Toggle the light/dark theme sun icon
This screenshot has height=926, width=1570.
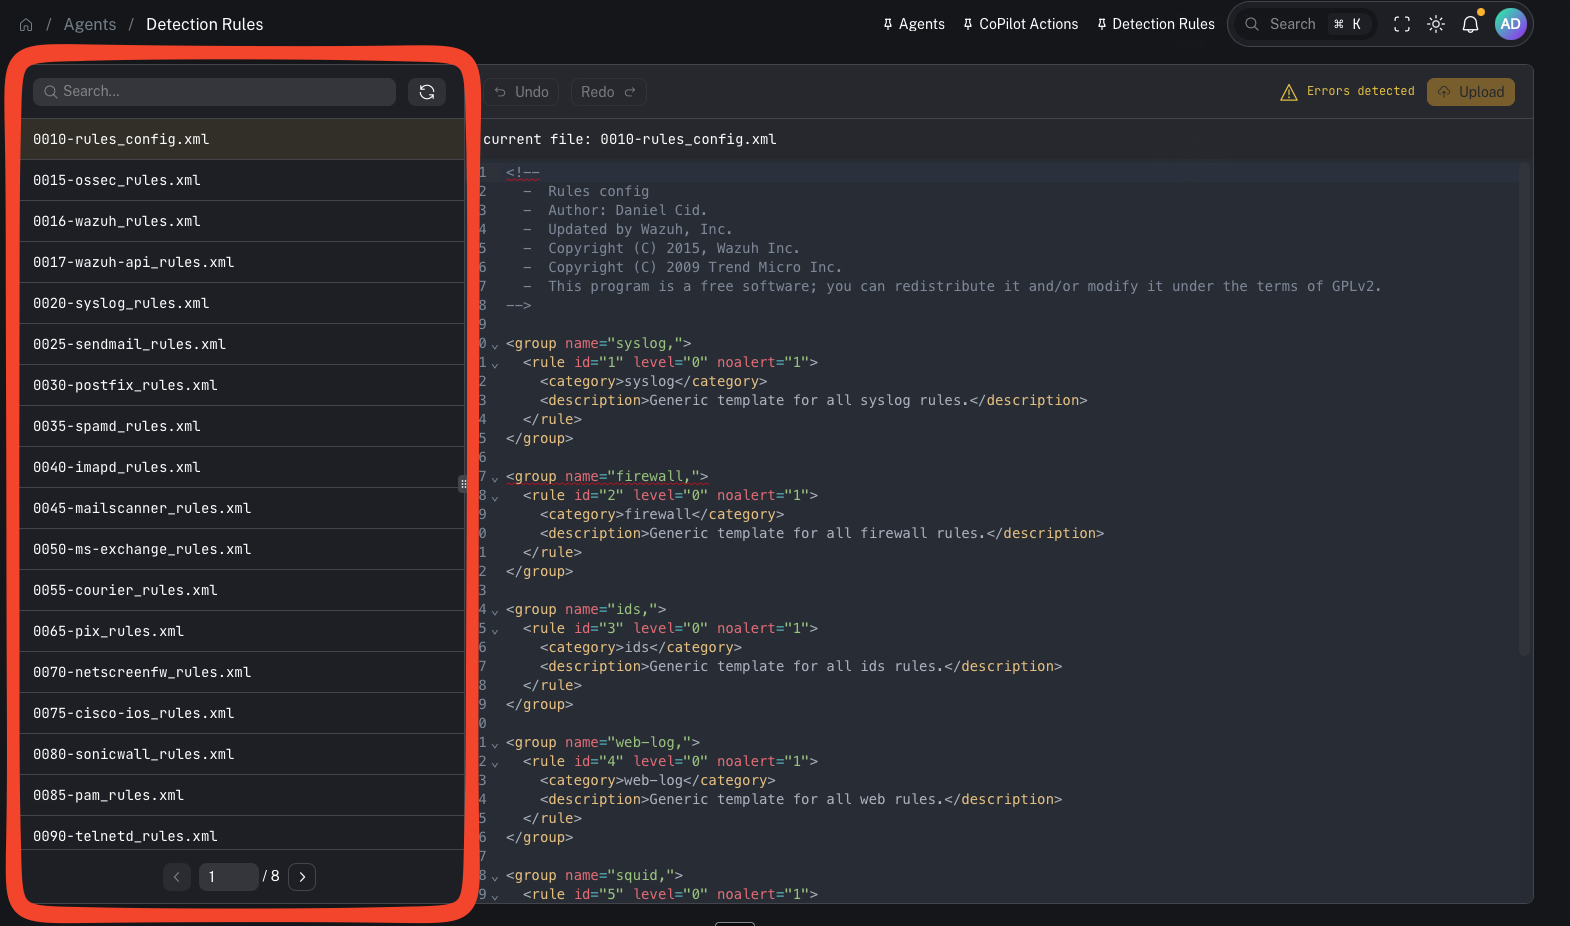tap(1436, 24)
